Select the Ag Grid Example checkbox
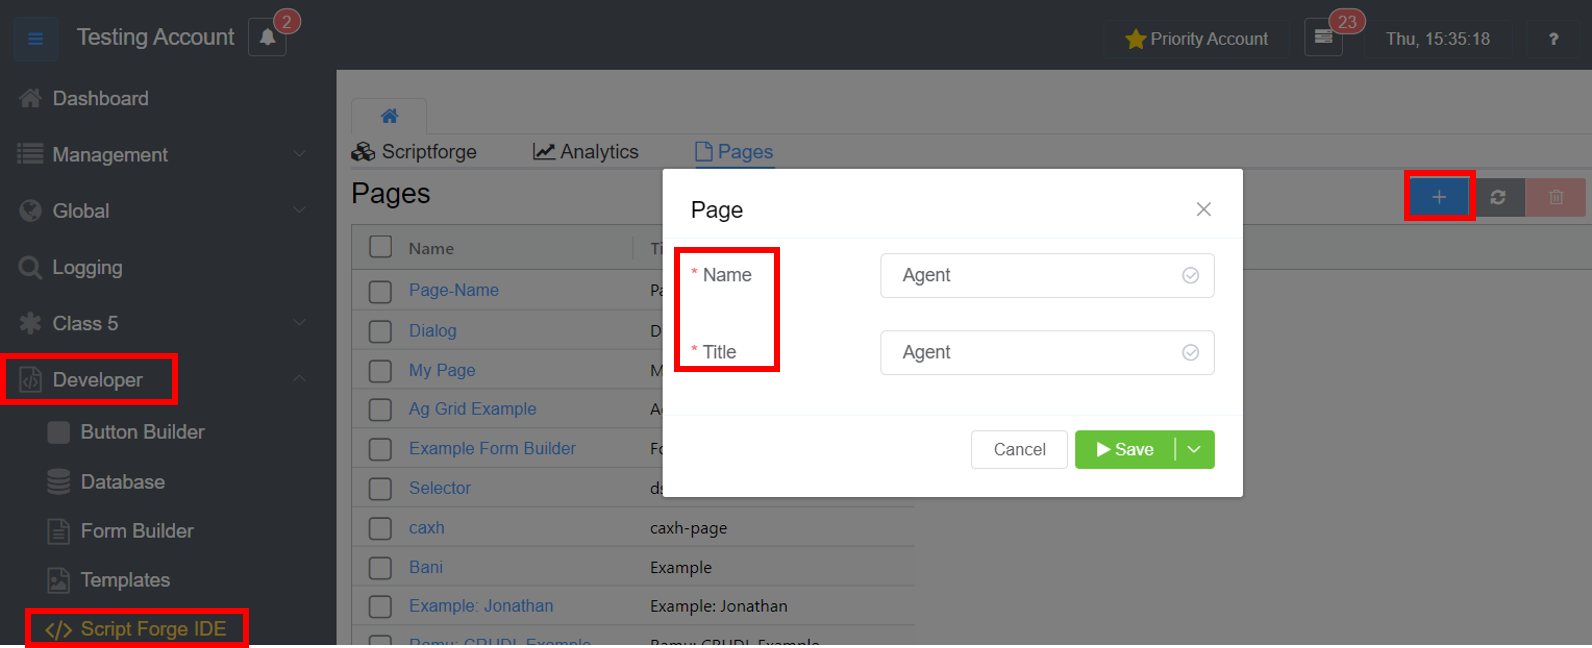This screenshot has width=1592, height=648. click(x=380, y=409)
